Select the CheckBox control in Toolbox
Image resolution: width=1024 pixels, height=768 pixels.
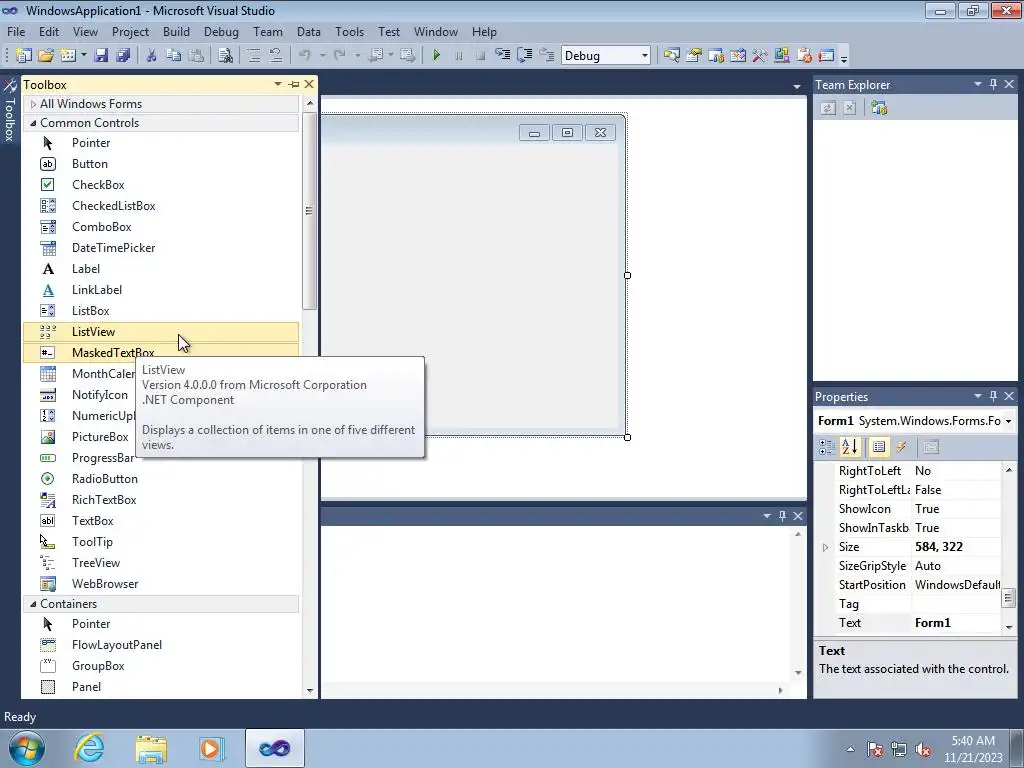161,185
